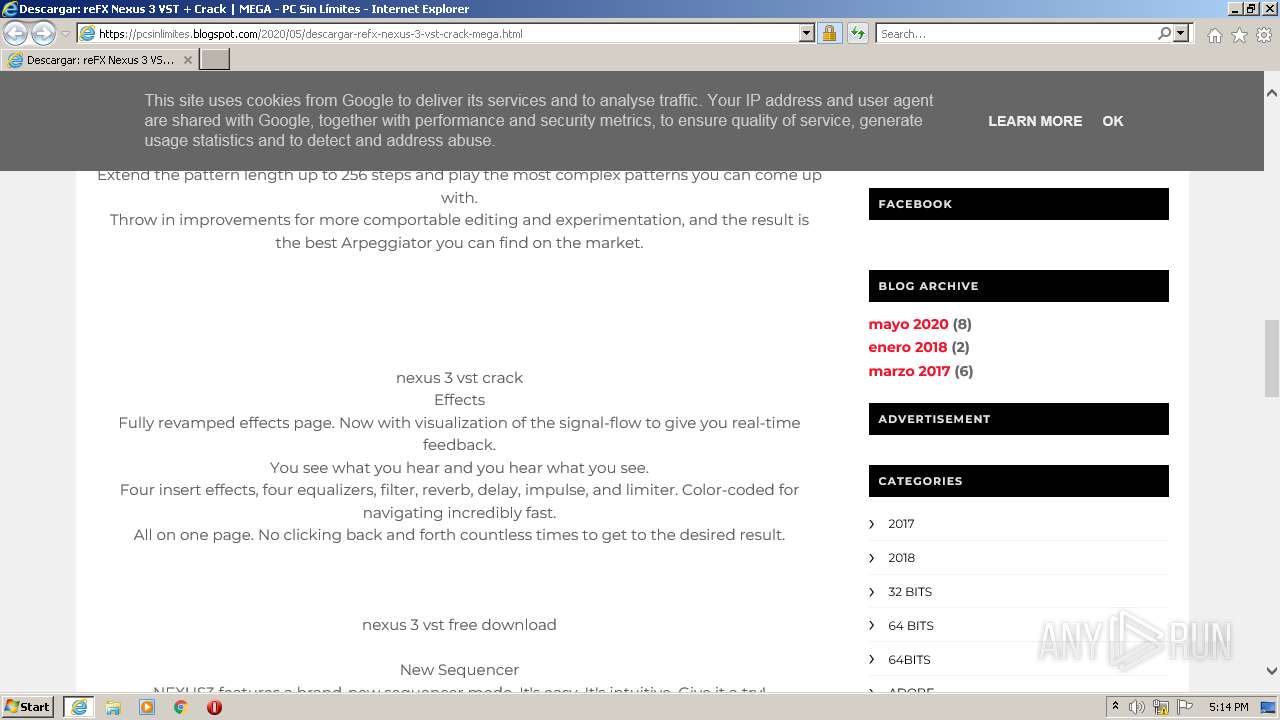This screenshot has width=1280, height=720.
Task: Click the ADVERTISEMENT header
Action: (1018, 419)
